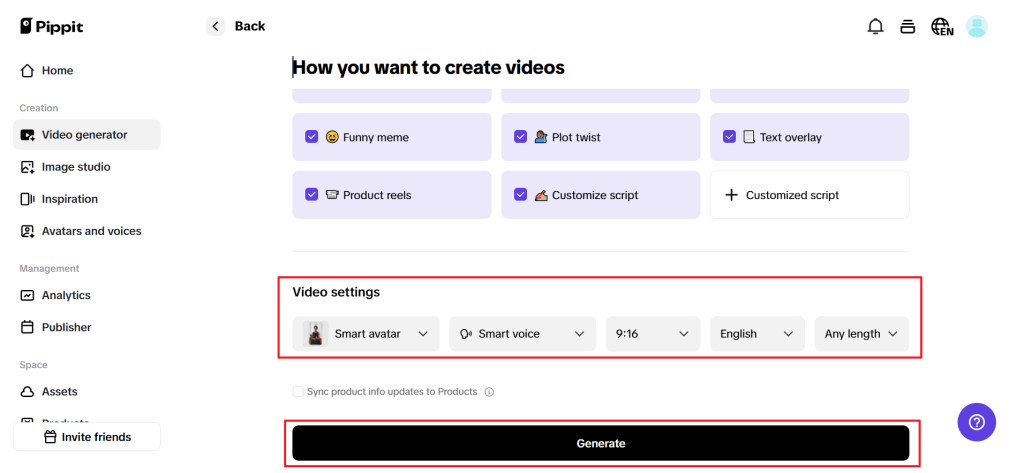Open the credits stack icon

908,27
